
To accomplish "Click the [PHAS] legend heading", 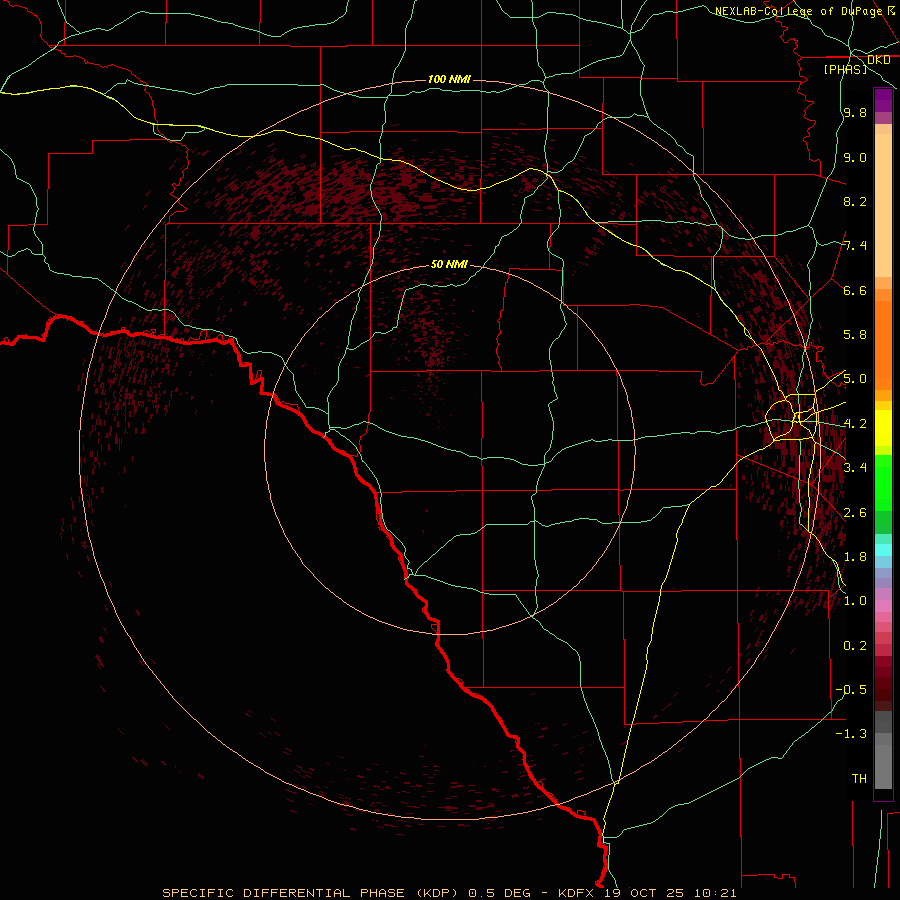I will point(845,69).
